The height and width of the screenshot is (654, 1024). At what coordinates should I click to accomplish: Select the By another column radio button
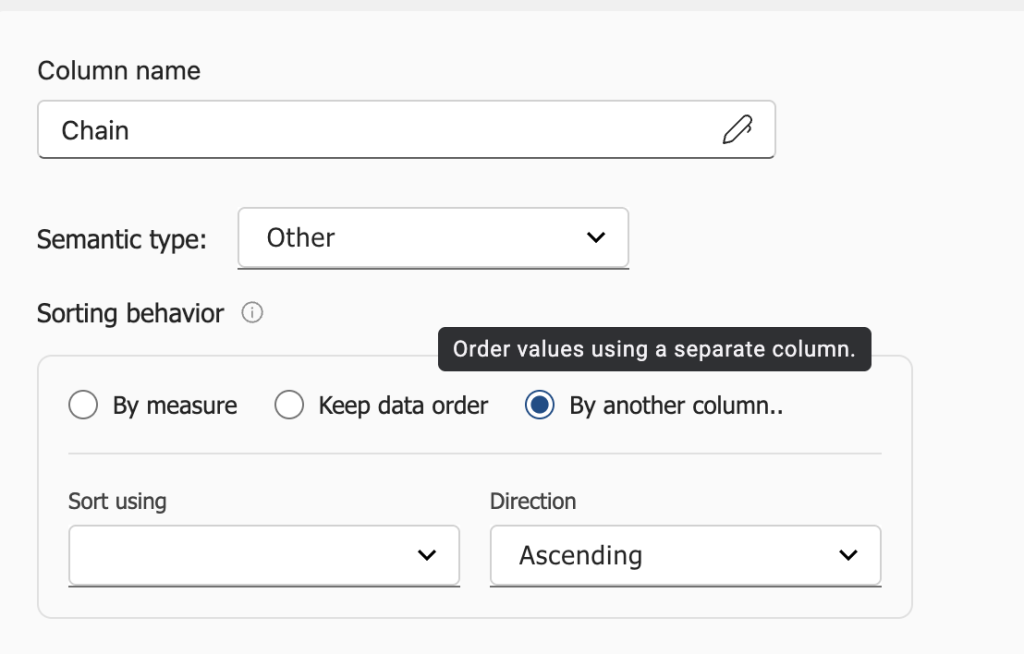tap(540, 406)
